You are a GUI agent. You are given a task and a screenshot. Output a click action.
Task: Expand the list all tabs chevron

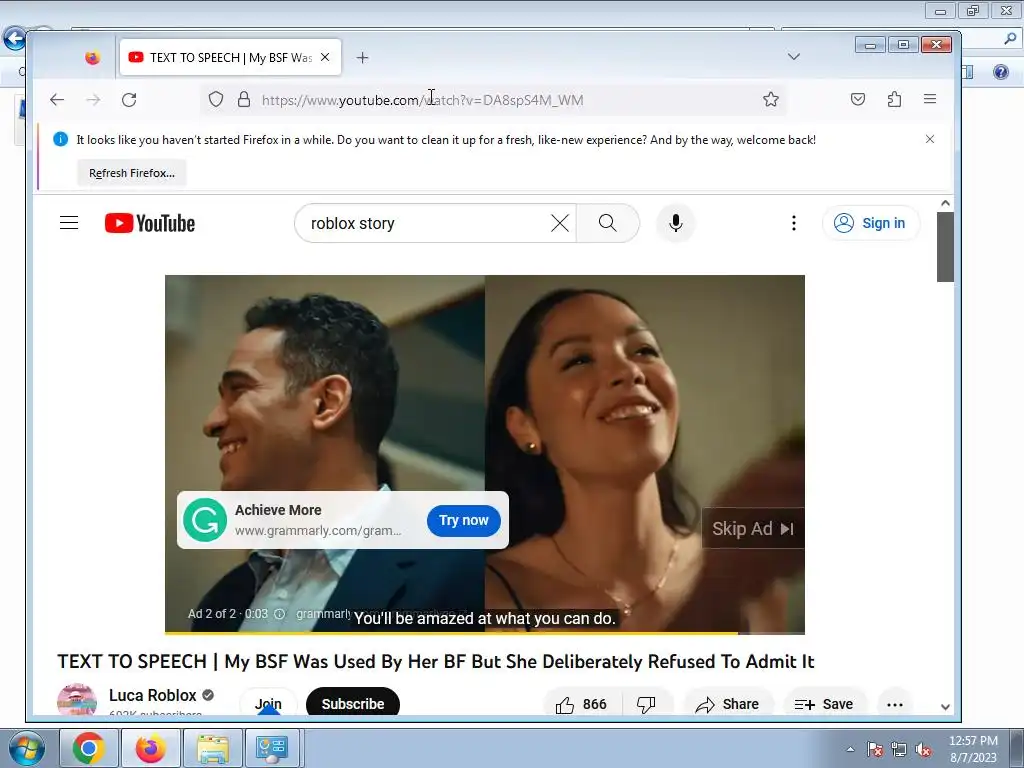coord(793,57)
